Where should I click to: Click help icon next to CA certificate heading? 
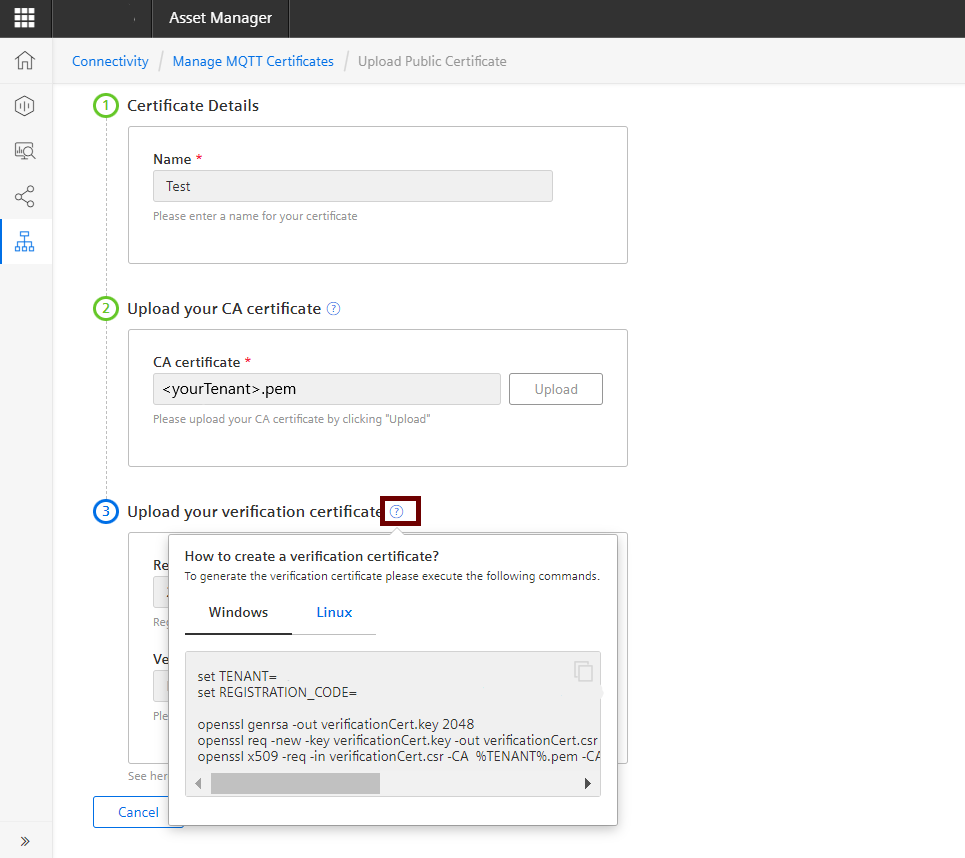[333, 308]
